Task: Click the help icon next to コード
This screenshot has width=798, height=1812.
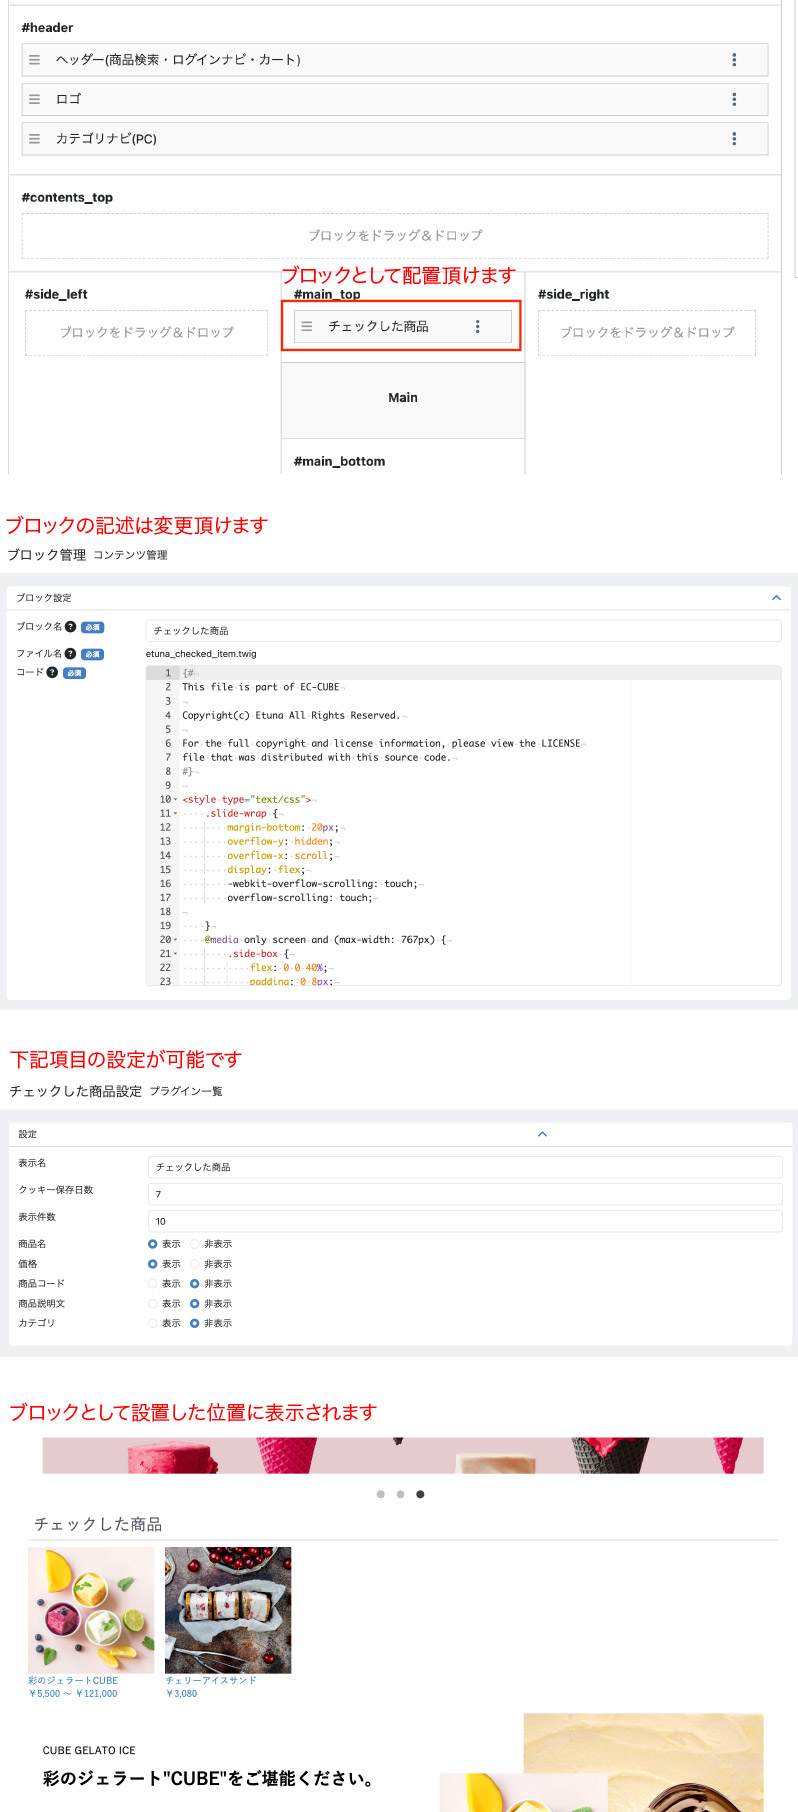Action: click(x=52, y=672)
